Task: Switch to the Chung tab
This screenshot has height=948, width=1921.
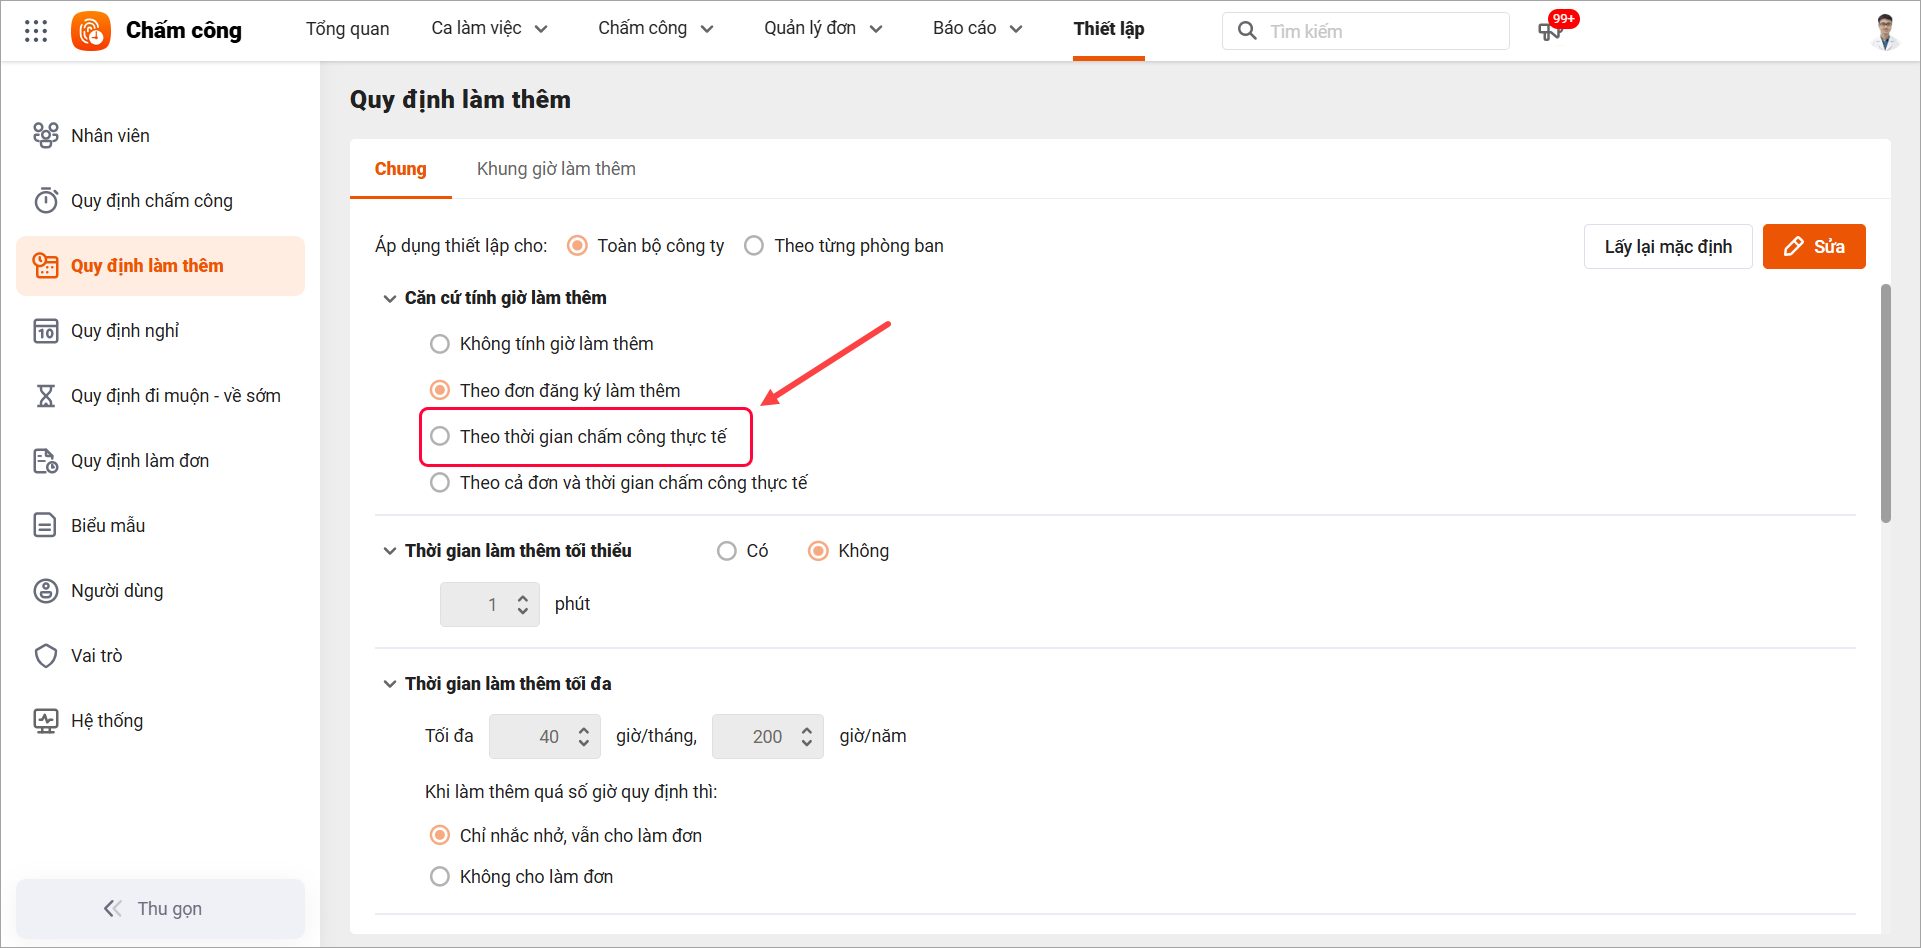Action: (401, 169)
